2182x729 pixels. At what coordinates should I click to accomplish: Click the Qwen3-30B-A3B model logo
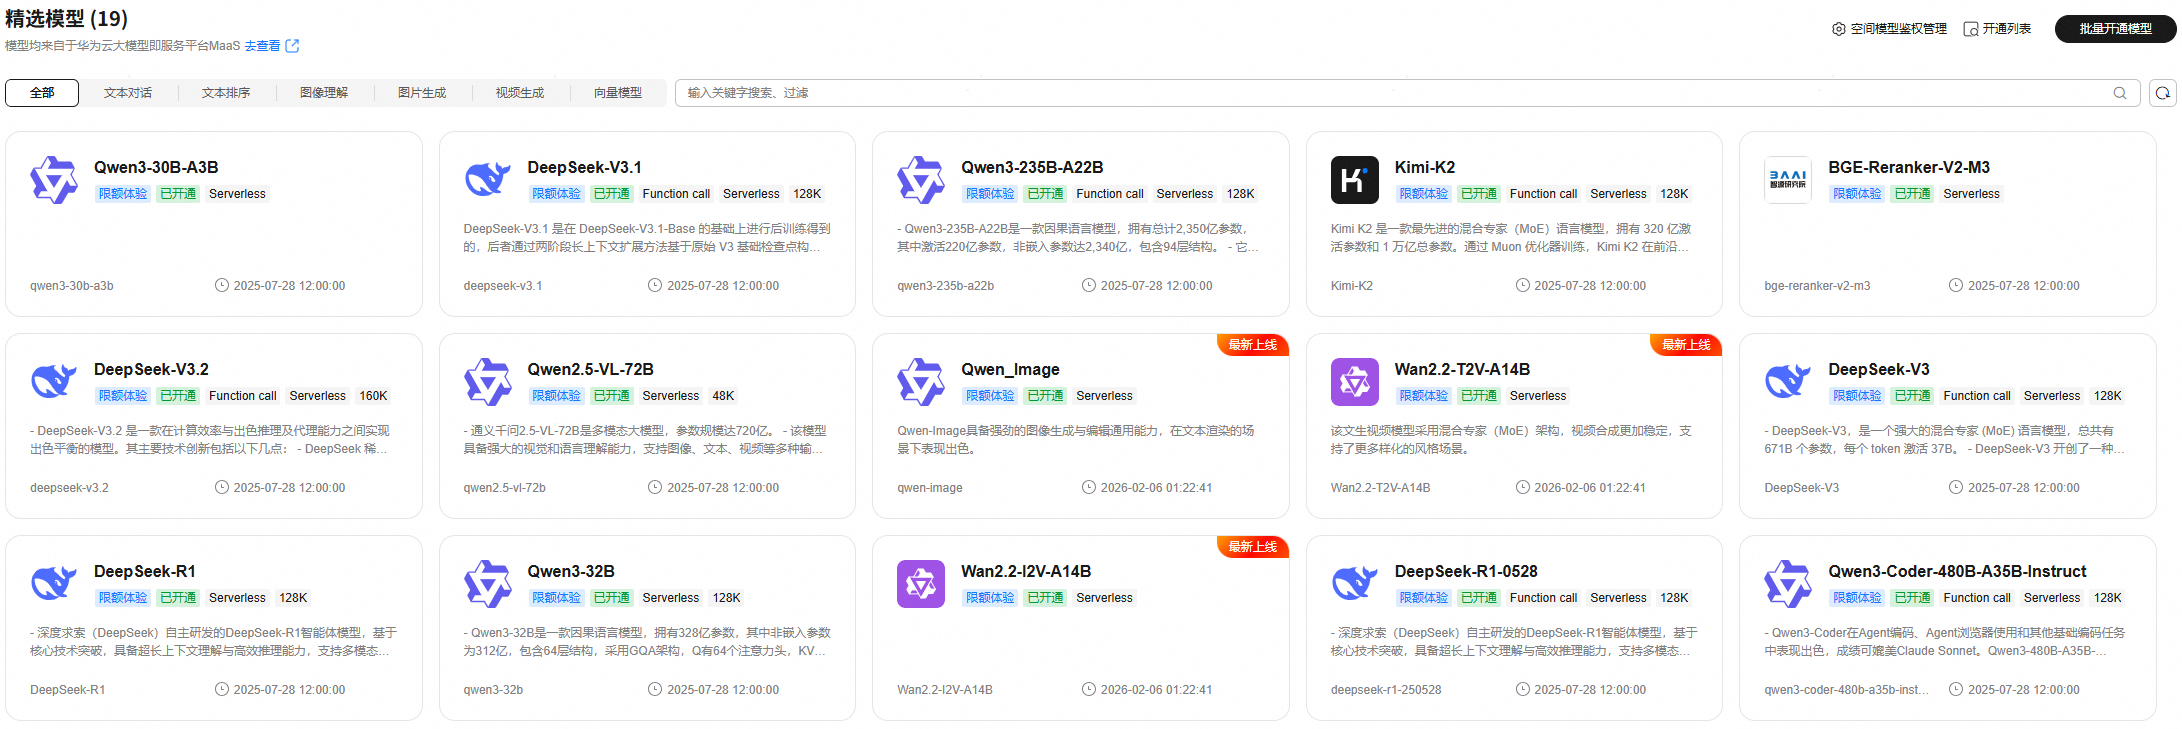(x=54, y=180)
